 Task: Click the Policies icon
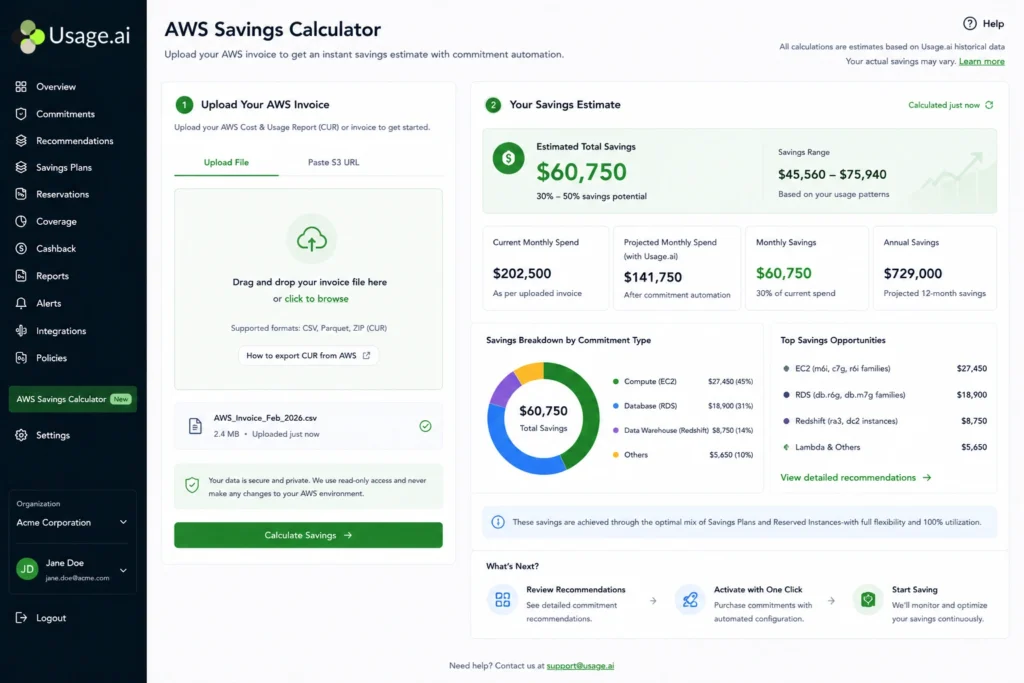[21, 358]
